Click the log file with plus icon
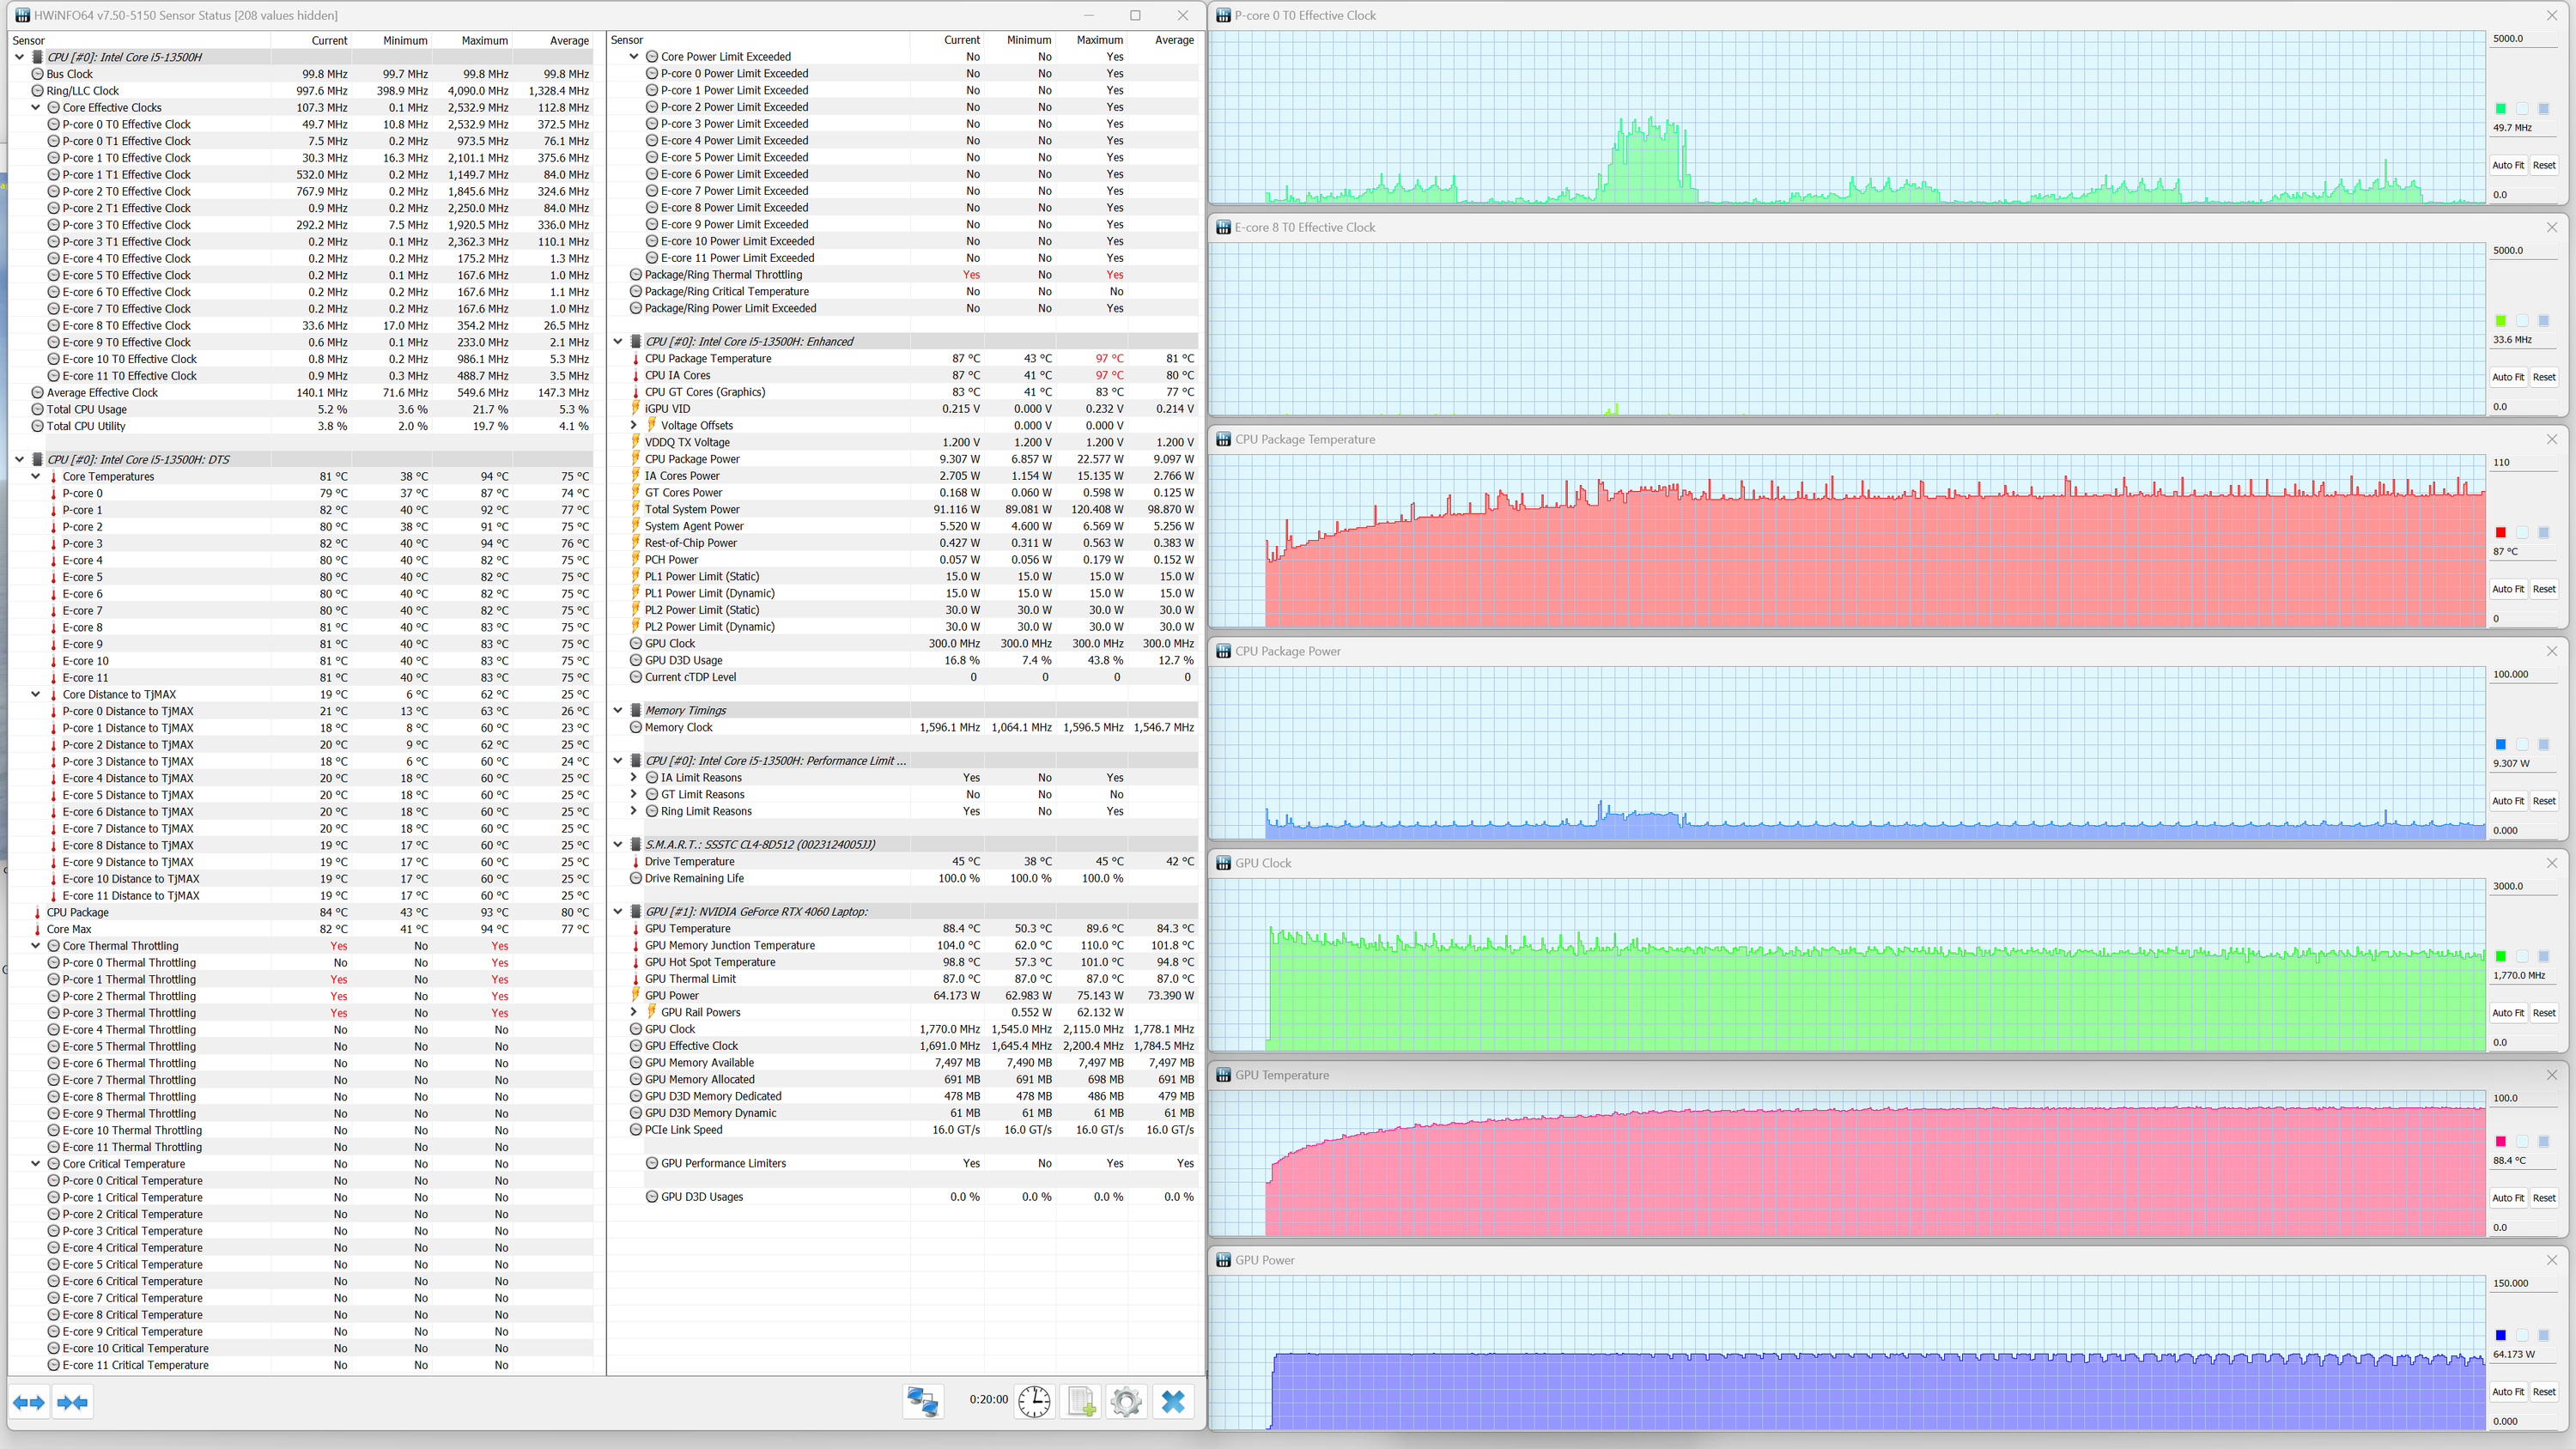The image size is (2576, 1449). tap(1081, 1401)
